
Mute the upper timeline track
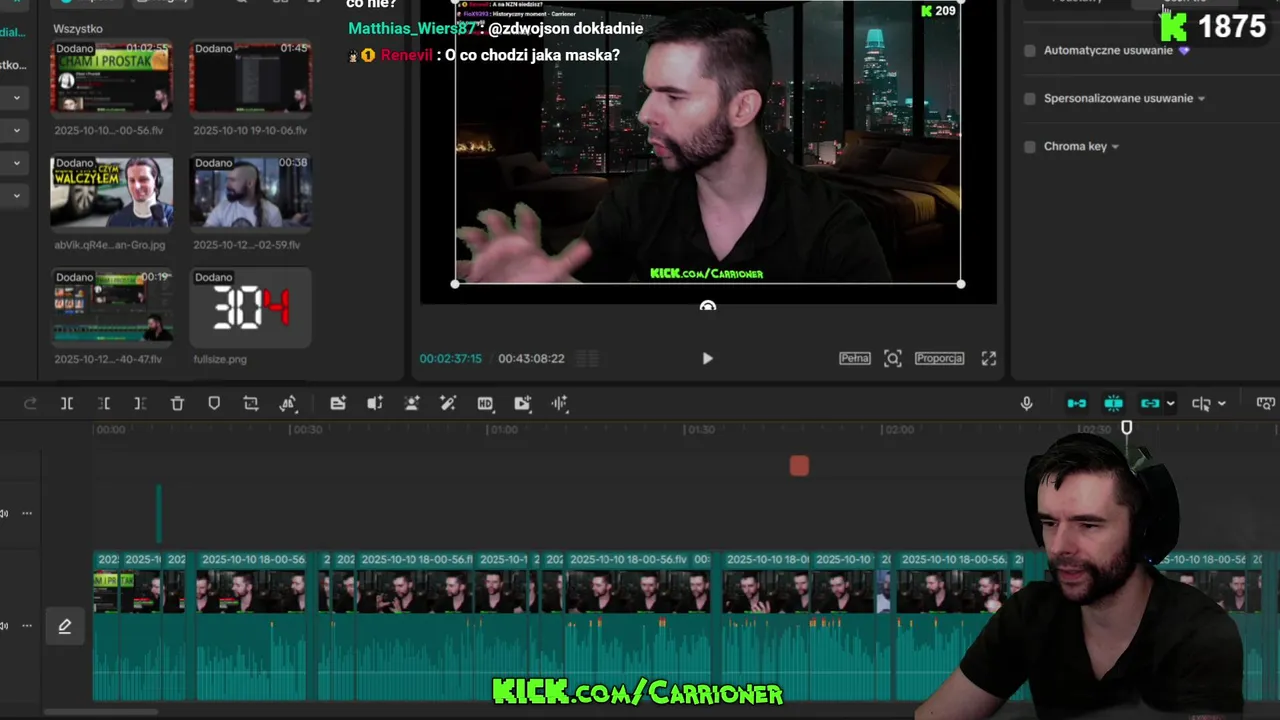5,513
